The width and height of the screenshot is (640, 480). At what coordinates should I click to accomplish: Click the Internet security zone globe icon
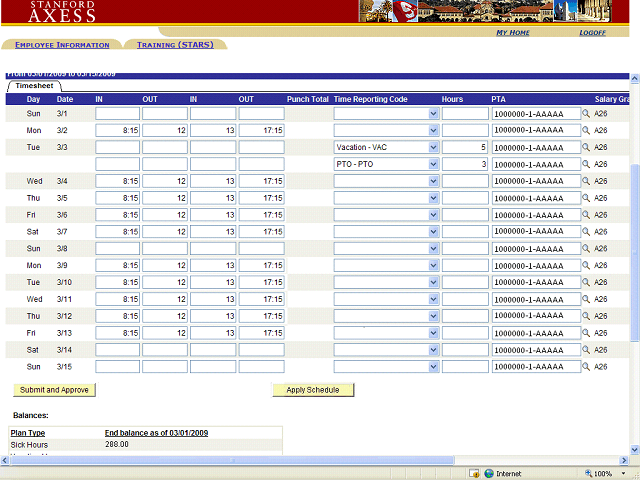coord(489,473)
